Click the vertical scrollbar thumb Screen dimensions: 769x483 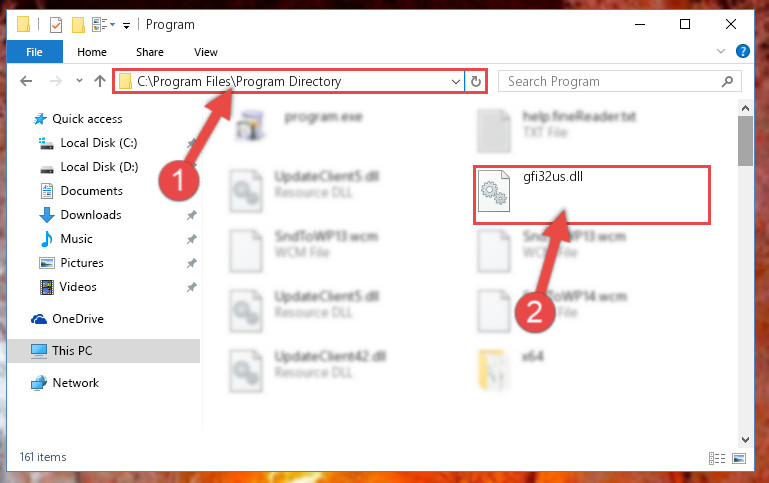click(745, 141)
